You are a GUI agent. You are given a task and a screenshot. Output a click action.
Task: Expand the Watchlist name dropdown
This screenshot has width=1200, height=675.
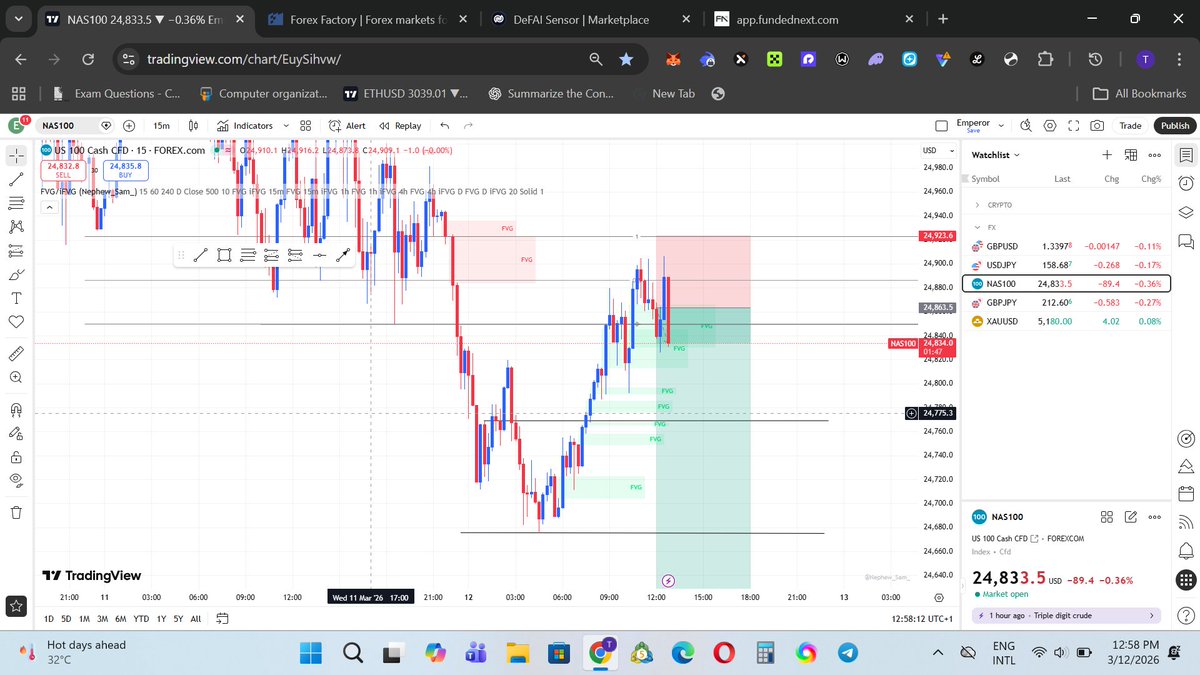tap(996, 155)
